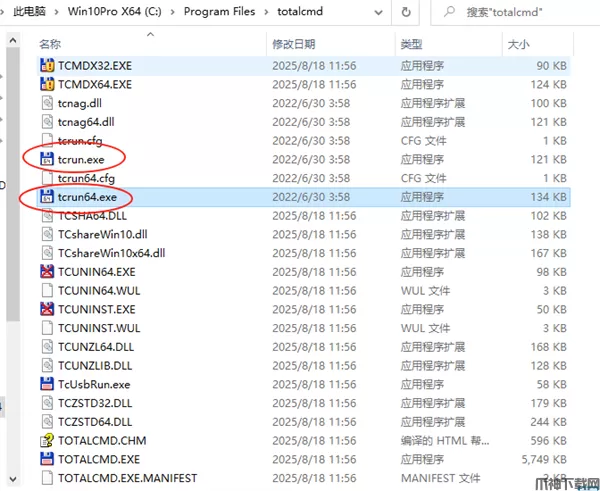Click the TOTALCMD.CHM help file icon

click(47, 440)
